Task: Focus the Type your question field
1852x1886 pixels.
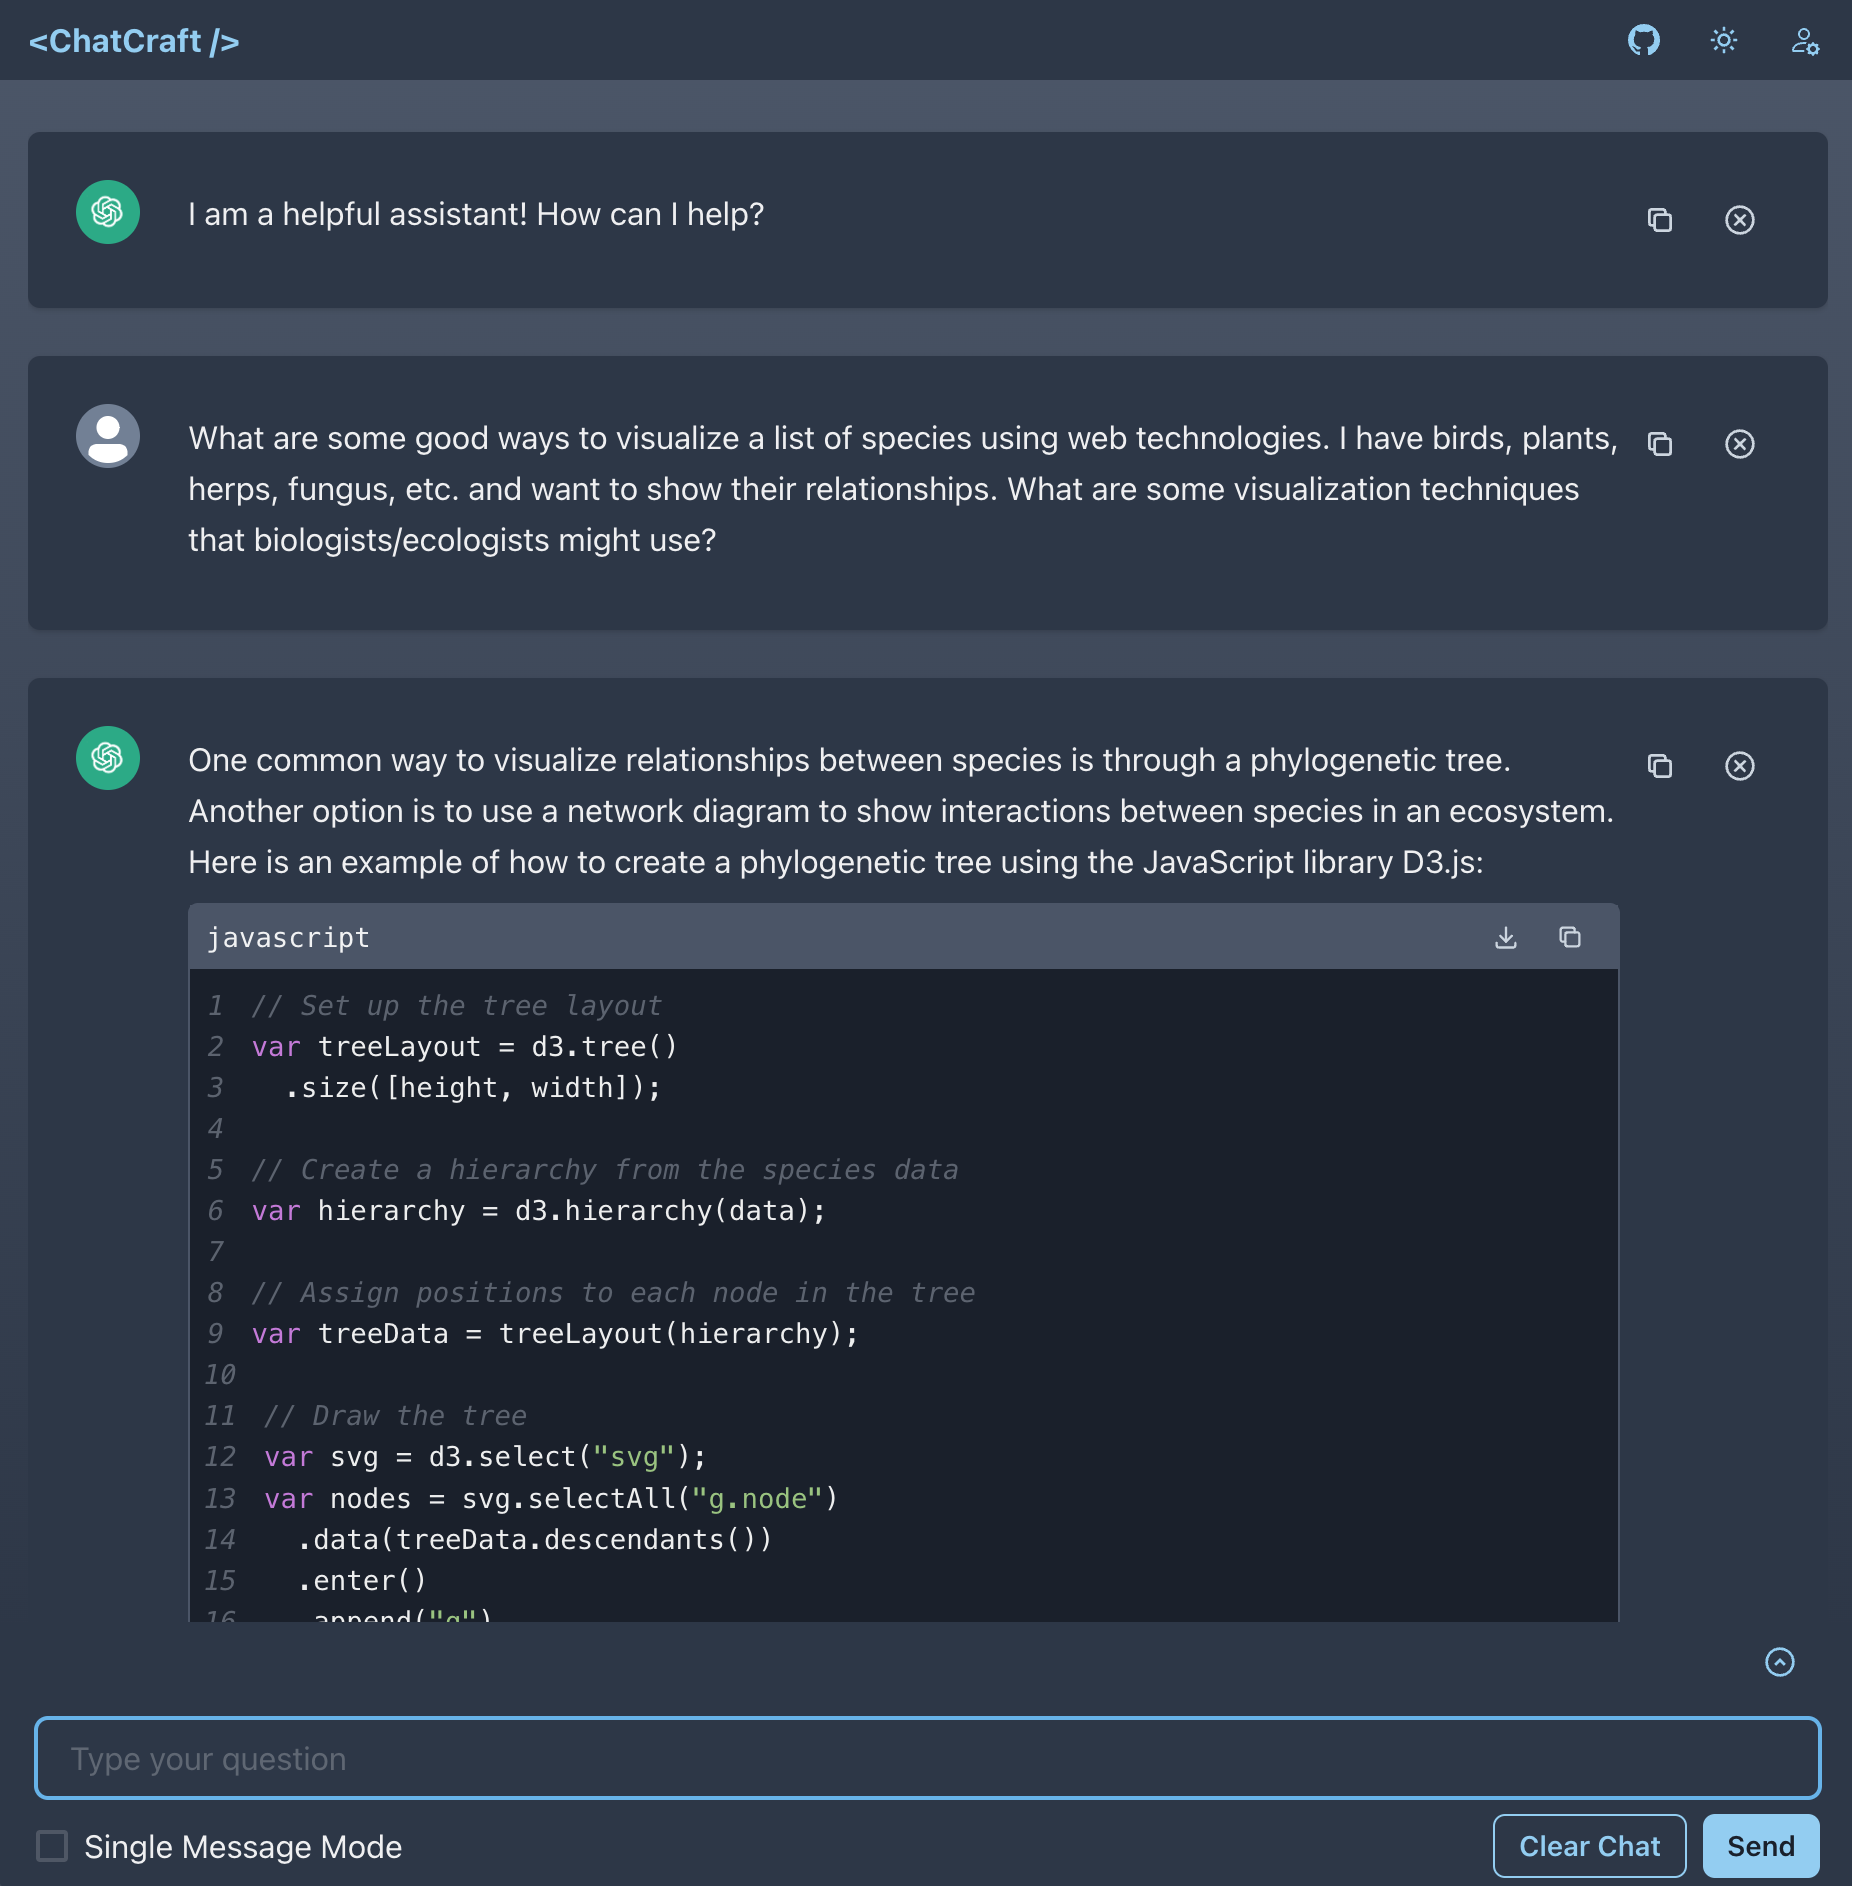Action: [927, 1758]
